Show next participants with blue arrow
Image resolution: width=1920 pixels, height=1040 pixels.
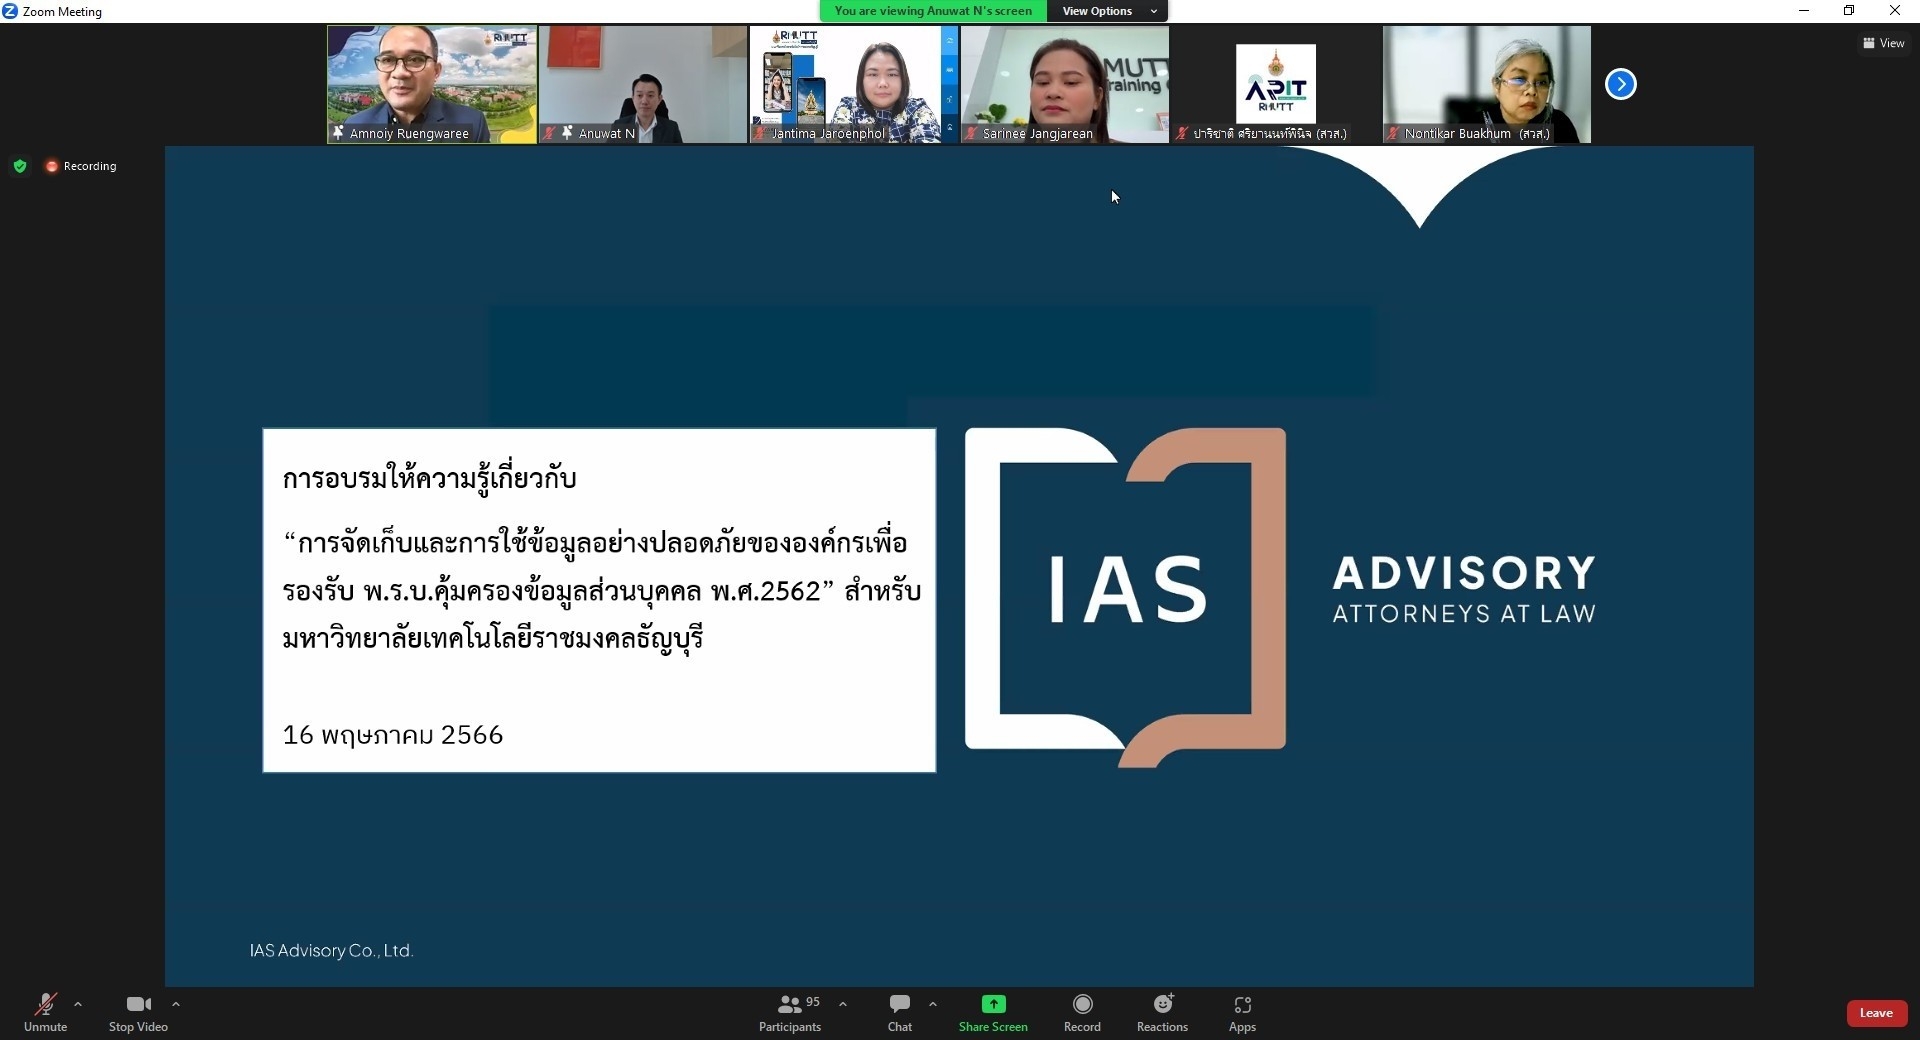click(x=1621, y=84)
